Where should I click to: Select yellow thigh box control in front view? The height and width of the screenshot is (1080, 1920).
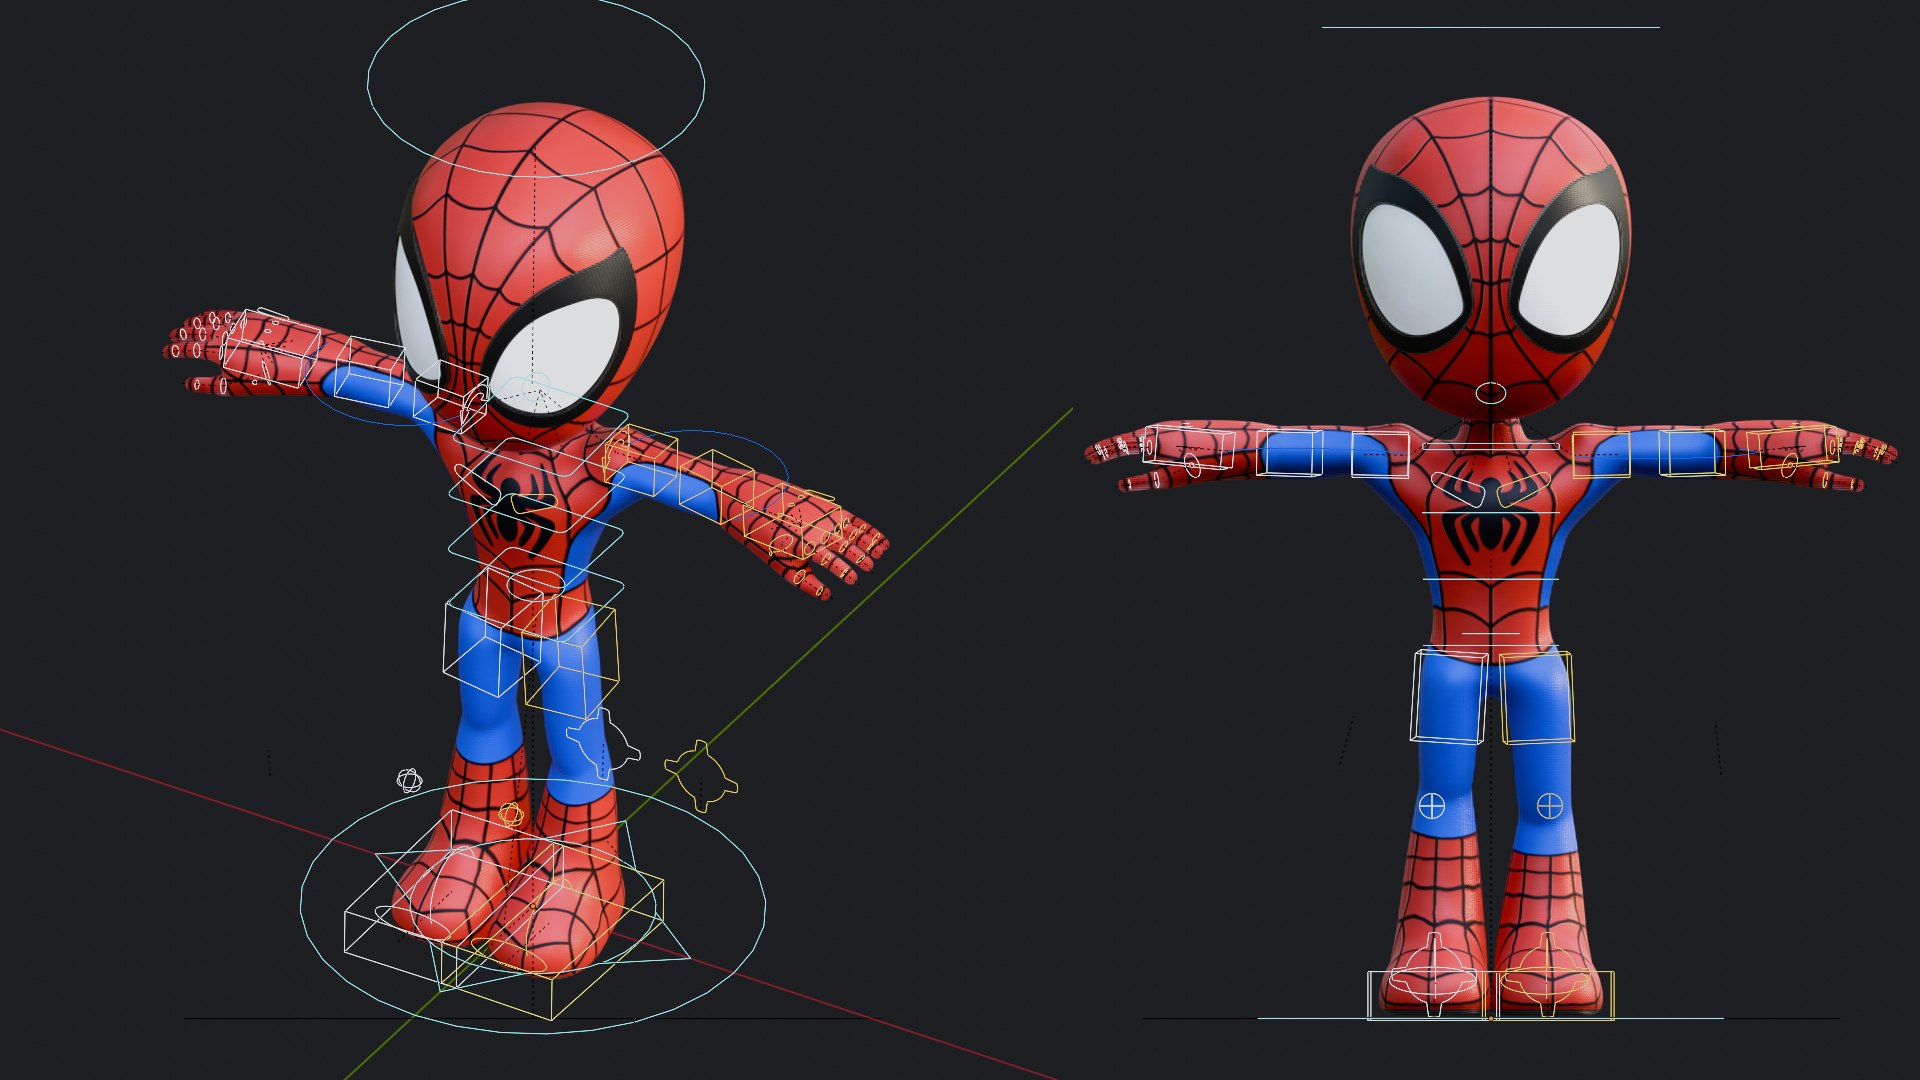point(1536,697)
